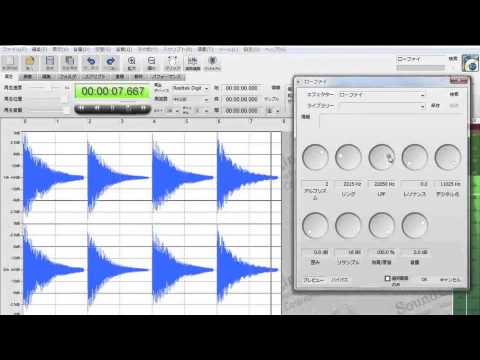Screen dimensions: 480x360
Task: Click the LPF knob showing 22050 Hz
Action: [382, 157]
